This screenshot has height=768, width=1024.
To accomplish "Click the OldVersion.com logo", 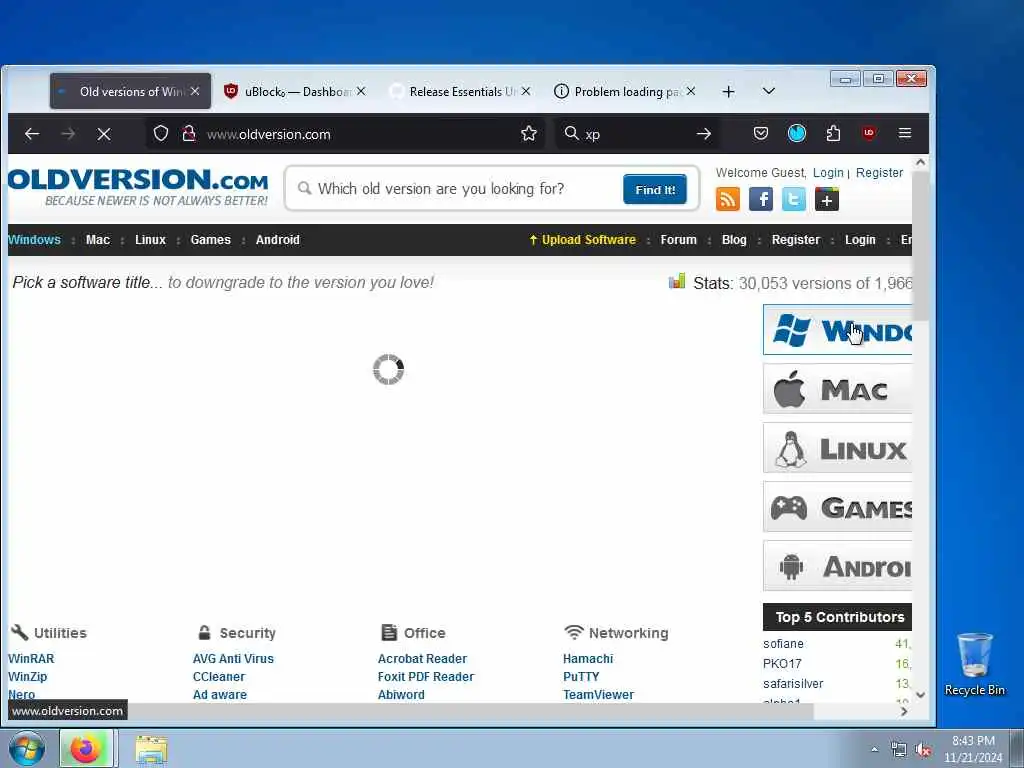I will point(138,187).
